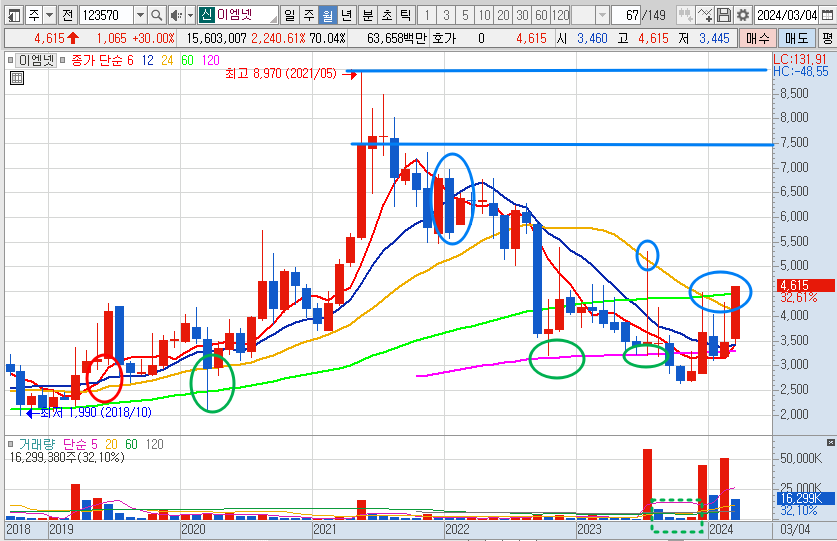Click magenta MA 120 legend number
Image resolution: width=837 pixels, height=541 pixels.
(211, 60)
